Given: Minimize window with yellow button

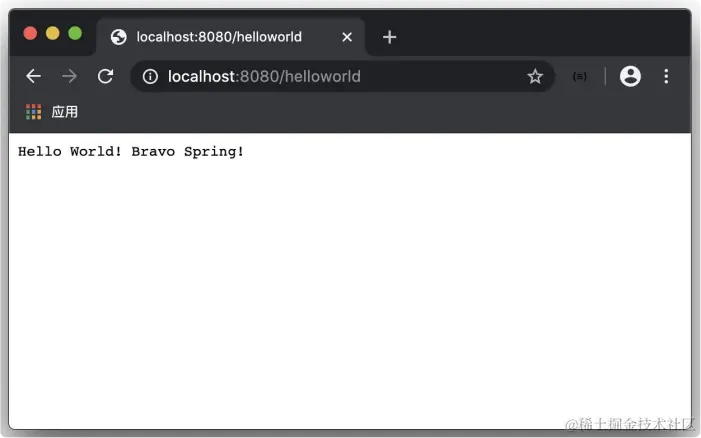Looking at the screenshot, I should [x=52, y=33].
